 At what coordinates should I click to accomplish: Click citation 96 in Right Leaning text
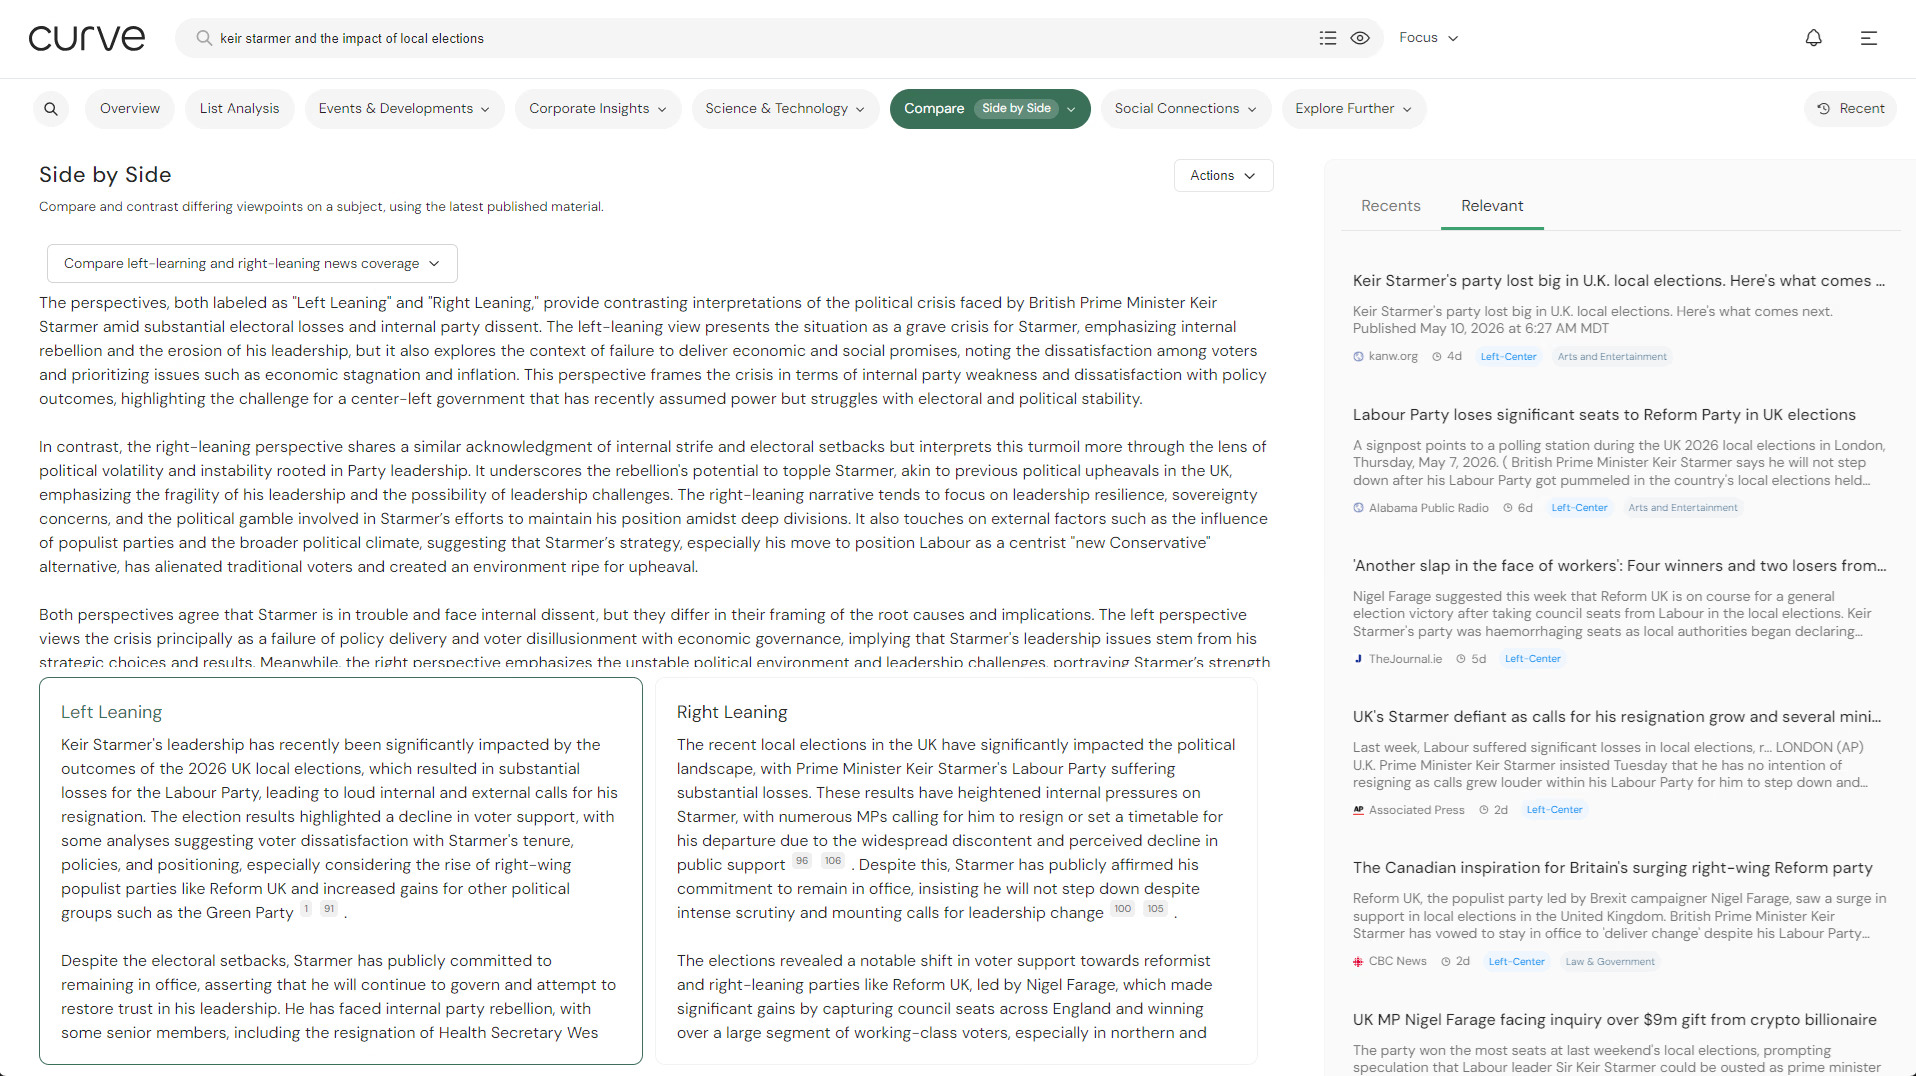pos(802,861)
